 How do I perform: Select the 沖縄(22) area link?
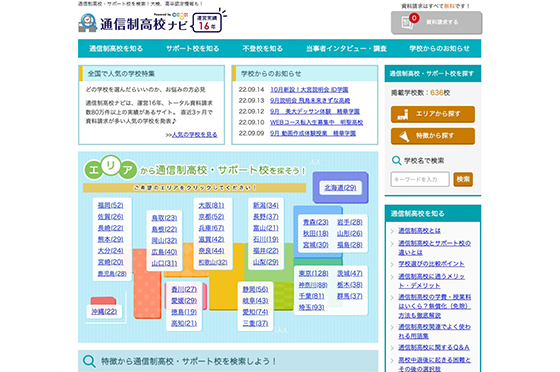(104, 311)
